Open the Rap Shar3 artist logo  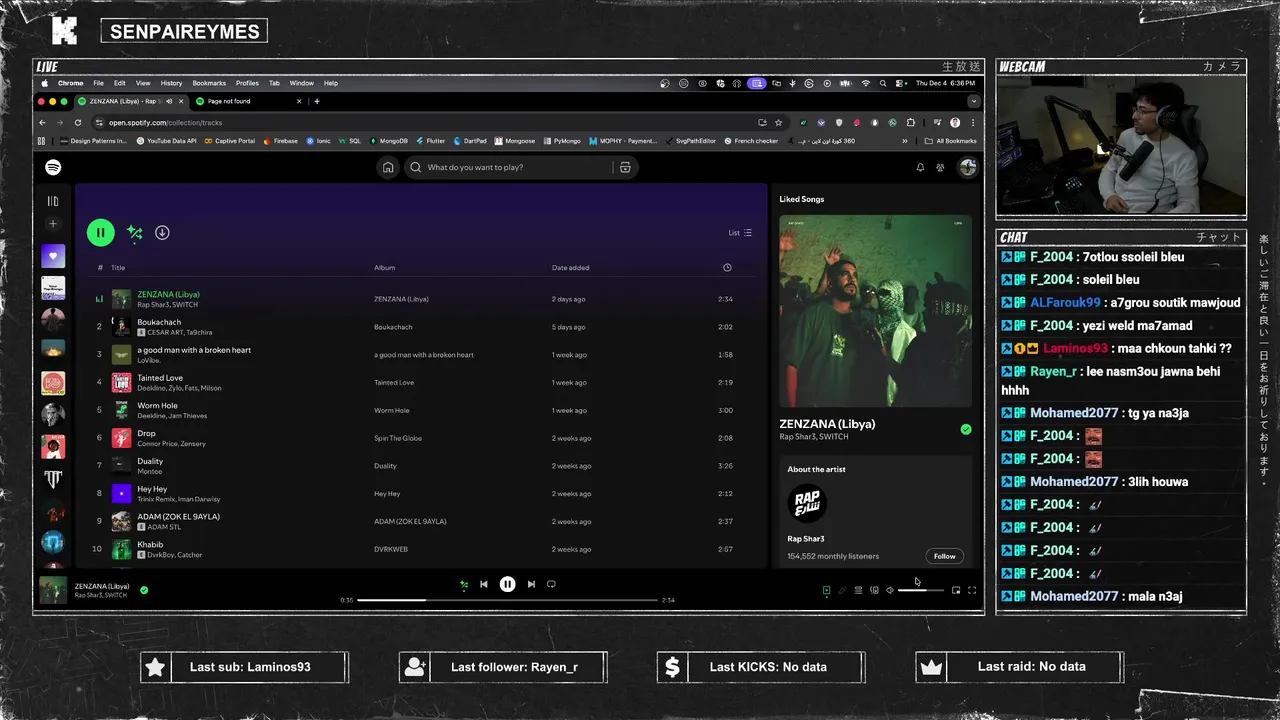(x=806, y=502)
